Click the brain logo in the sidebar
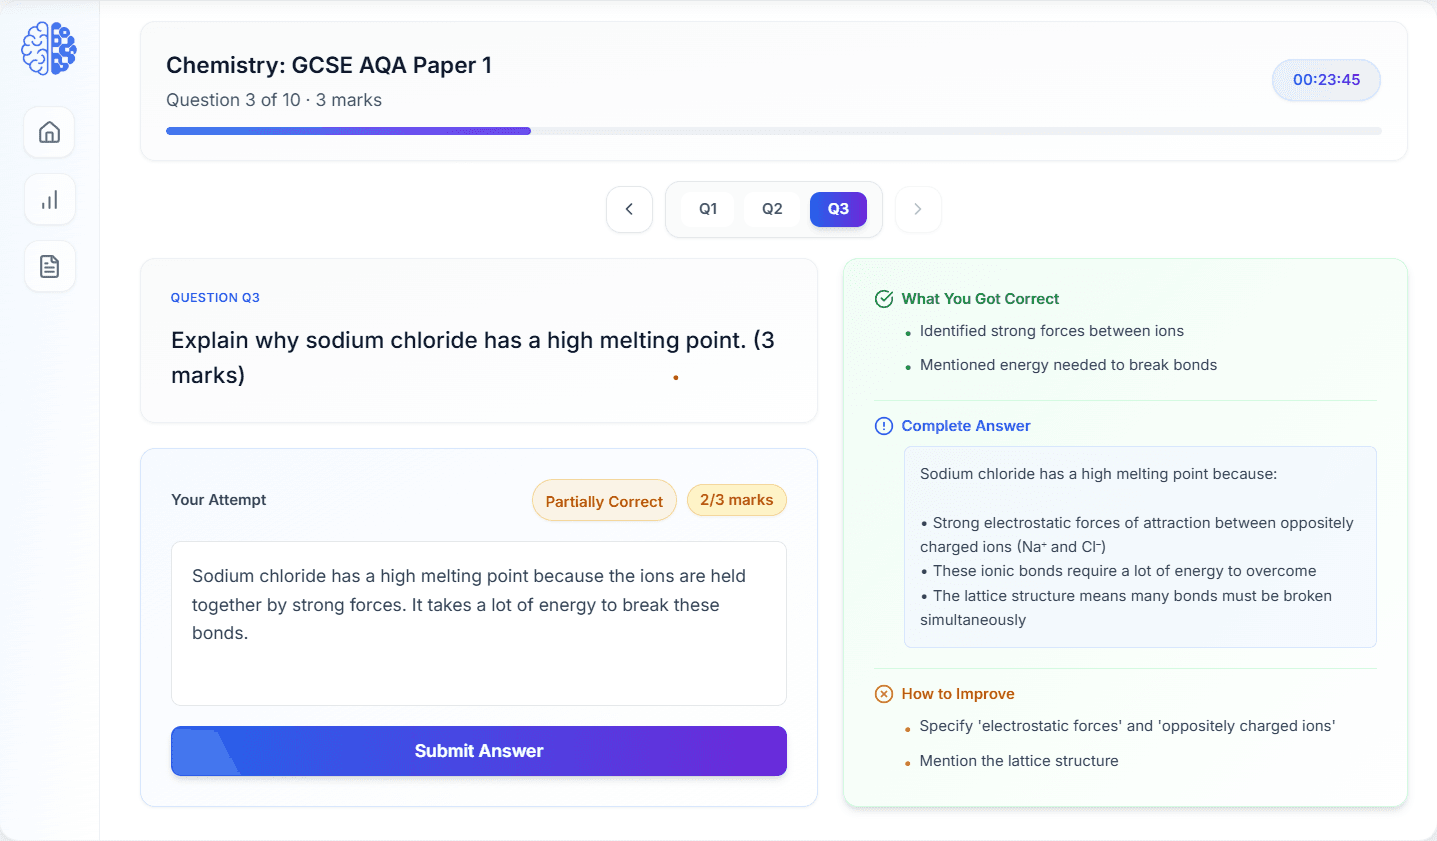The image size is (1437, 841). [48, 47]
